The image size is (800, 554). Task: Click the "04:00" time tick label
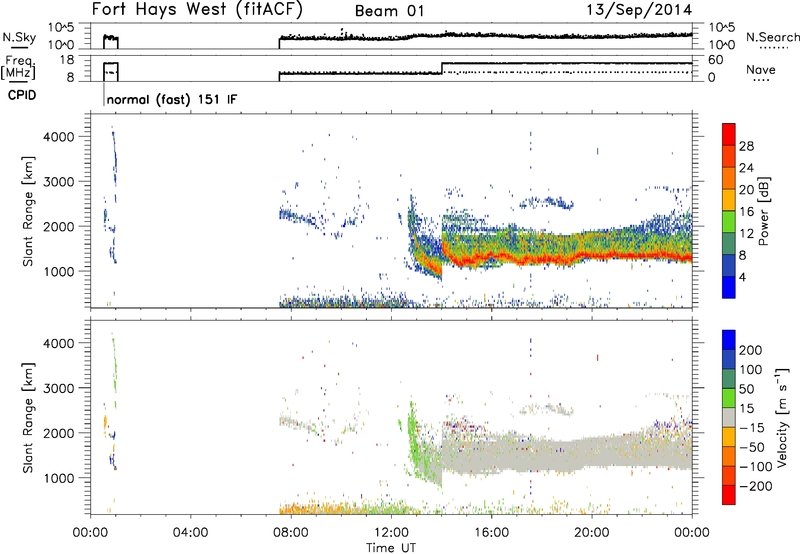[190, 533]
